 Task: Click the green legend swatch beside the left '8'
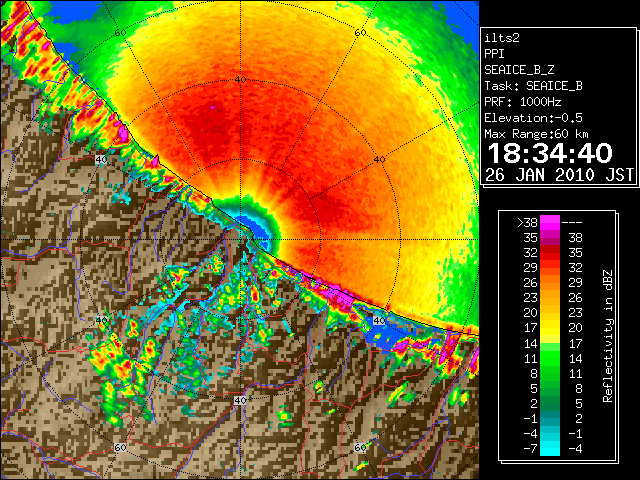pyautogui.click(x=550, y=373)
